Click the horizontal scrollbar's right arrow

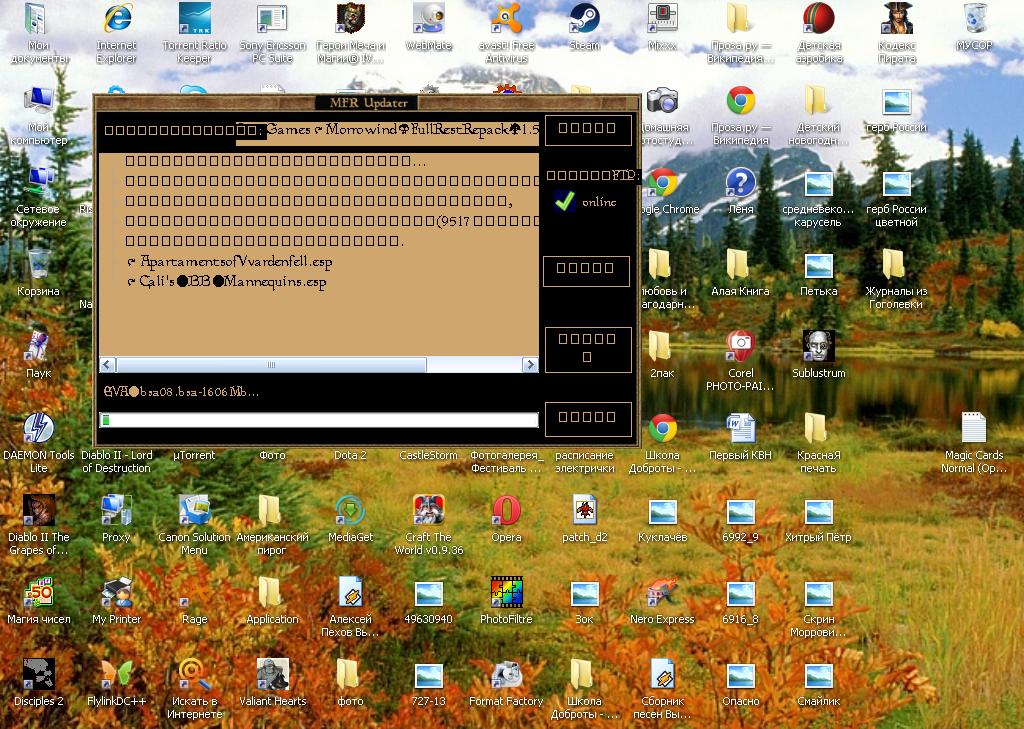[x=529, y=365]
